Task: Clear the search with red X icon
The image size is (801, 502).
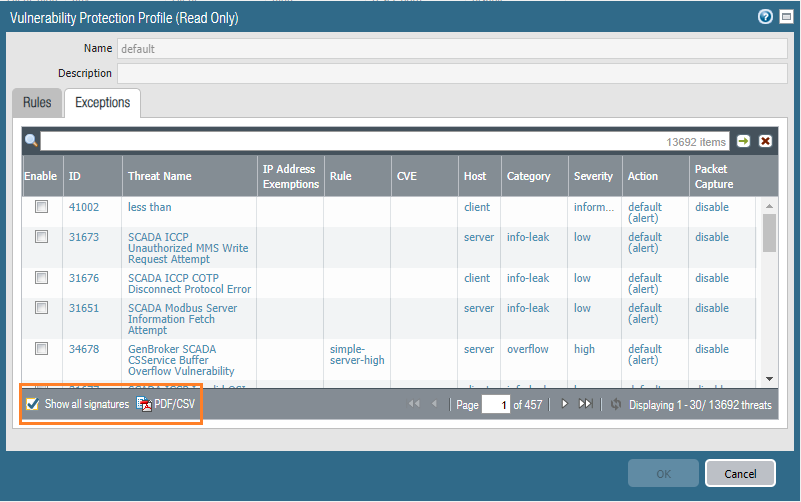Action: (765, 141)
